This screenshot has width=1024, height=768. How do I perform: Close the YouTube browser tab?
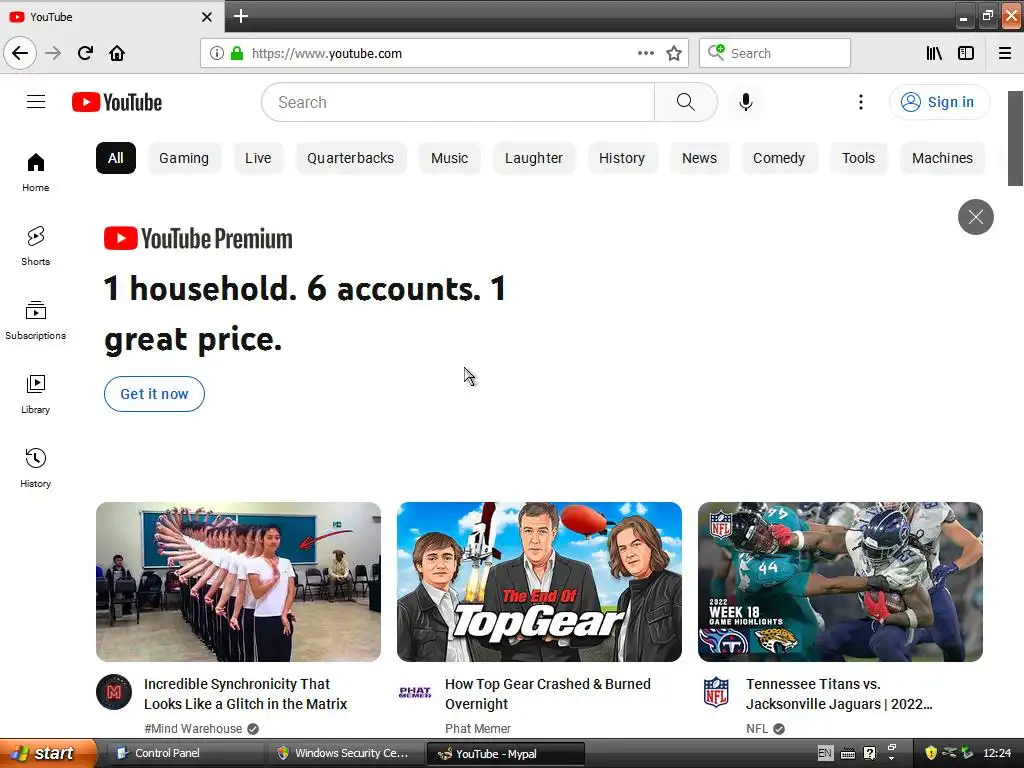click(206, 17)
